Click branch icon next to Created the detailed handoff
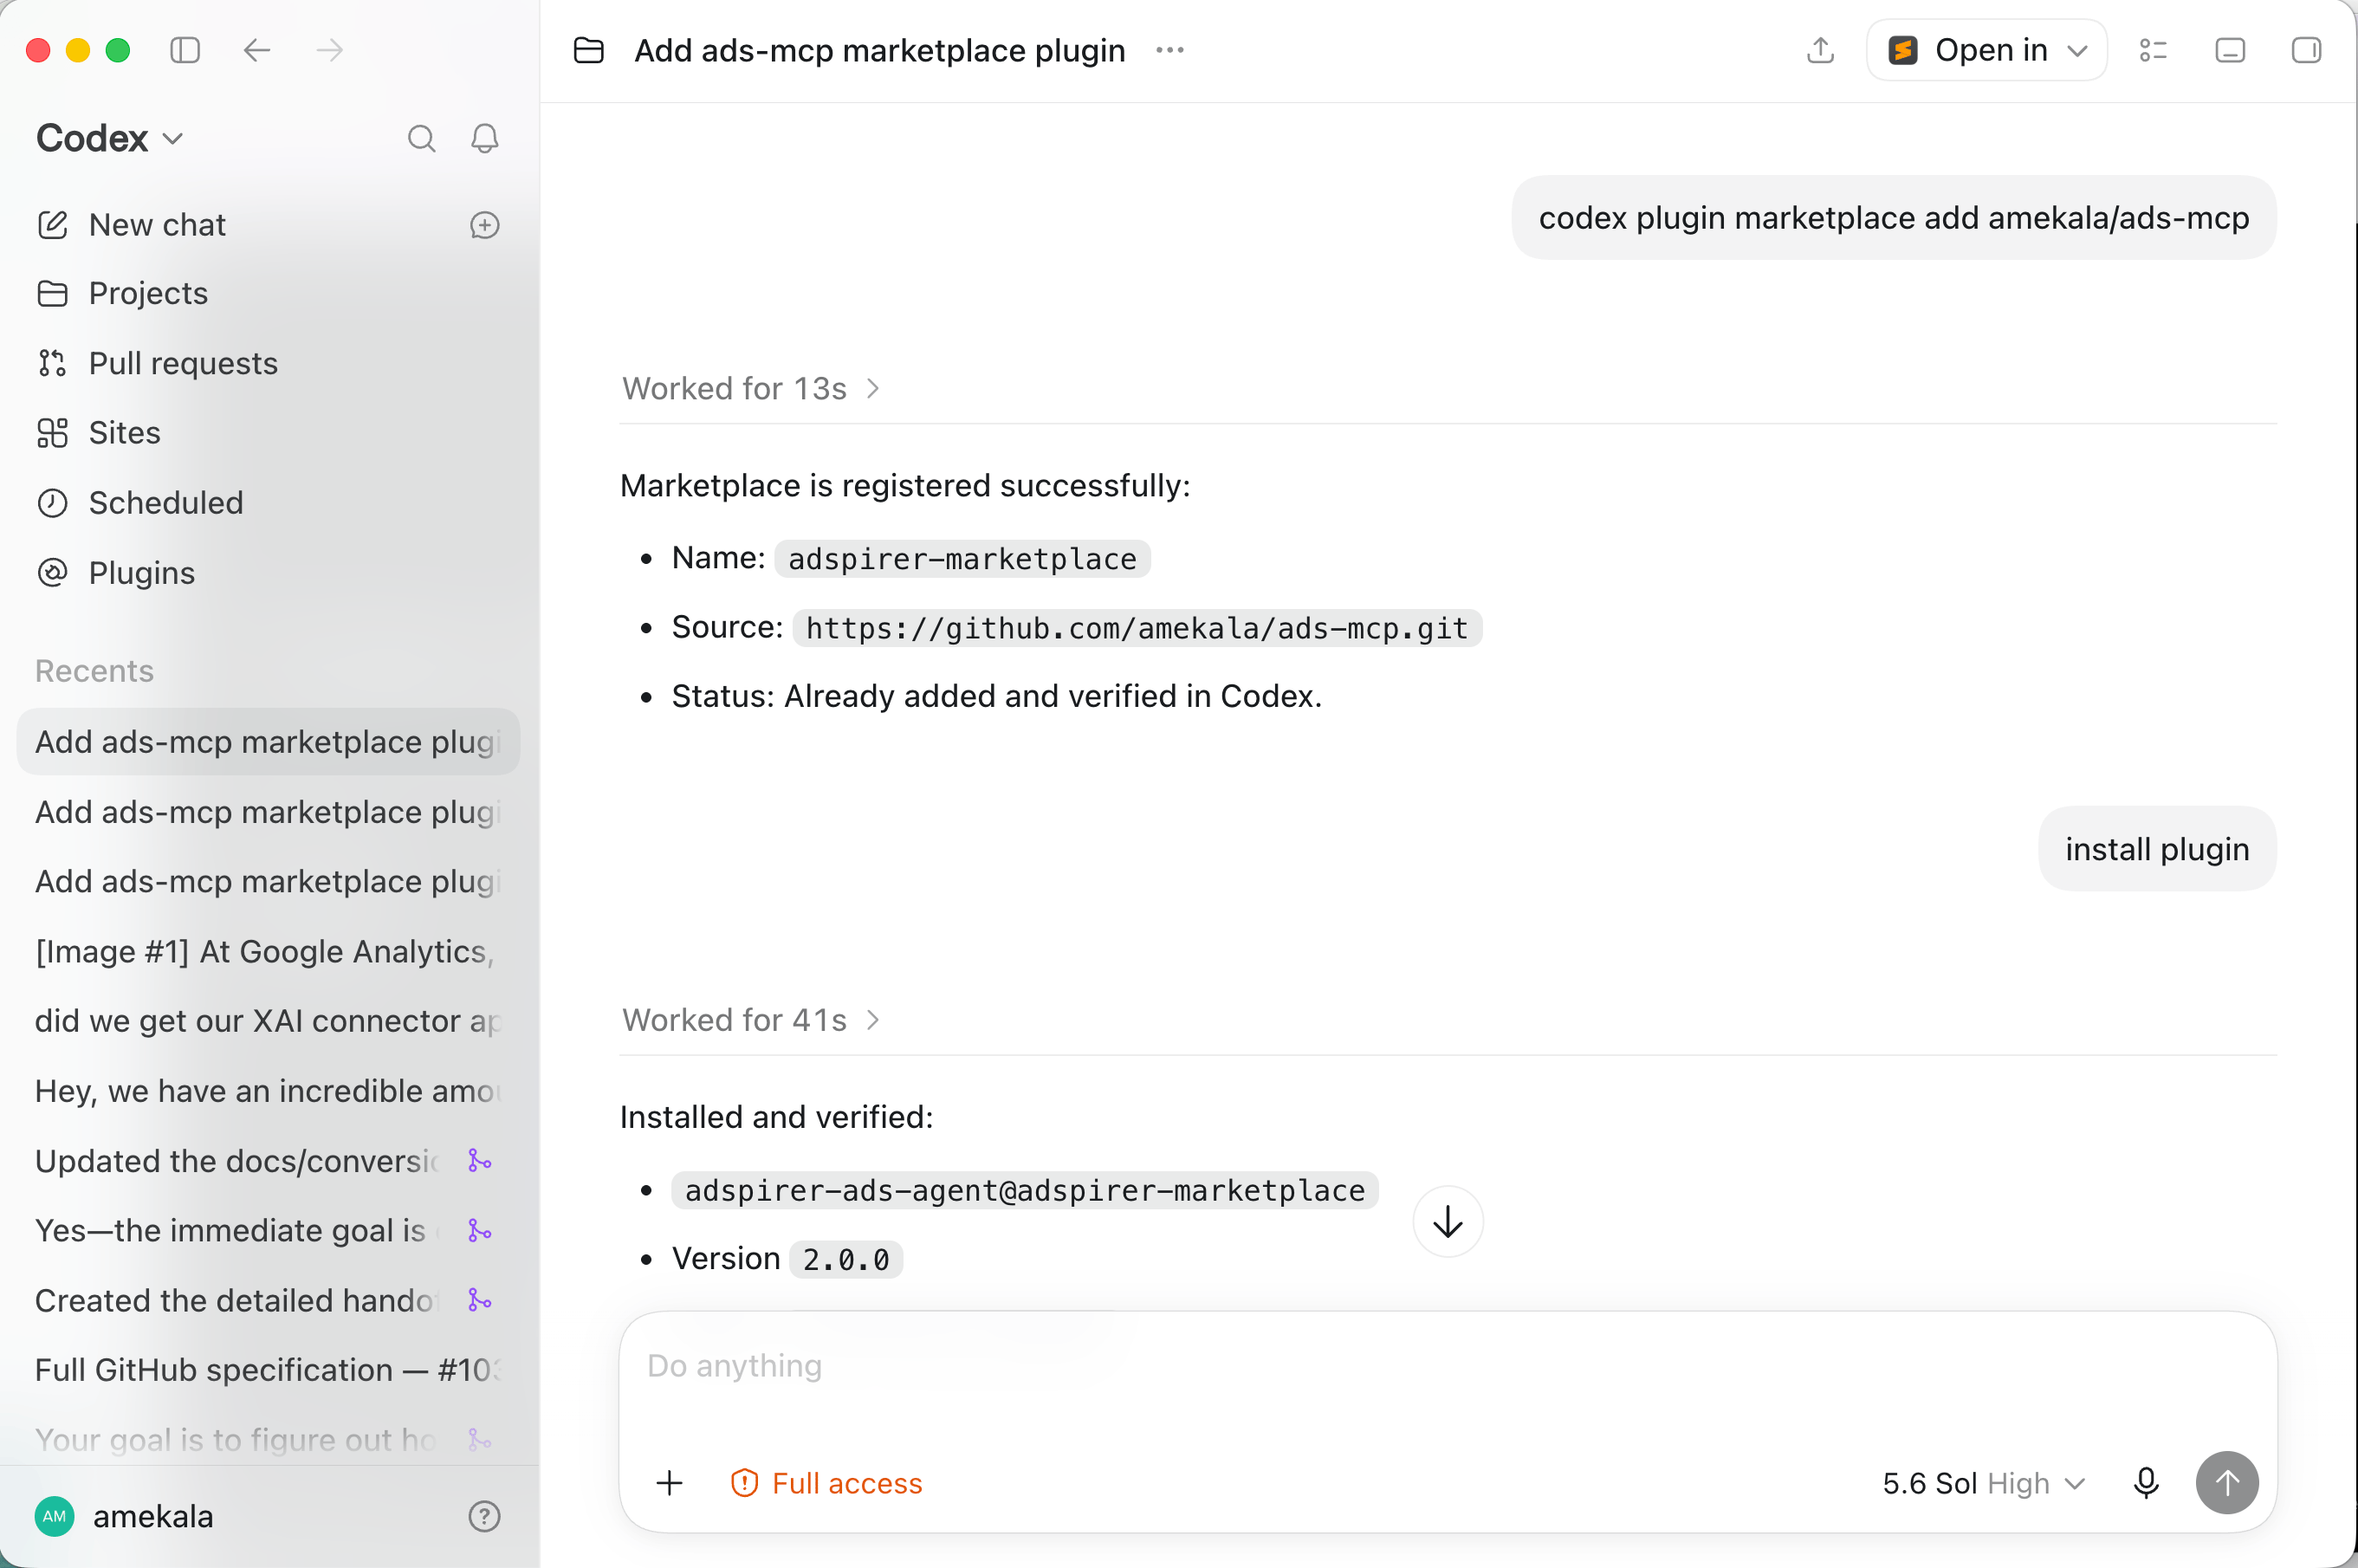The image size is (2358, 1568). [x=480, y=1300]
